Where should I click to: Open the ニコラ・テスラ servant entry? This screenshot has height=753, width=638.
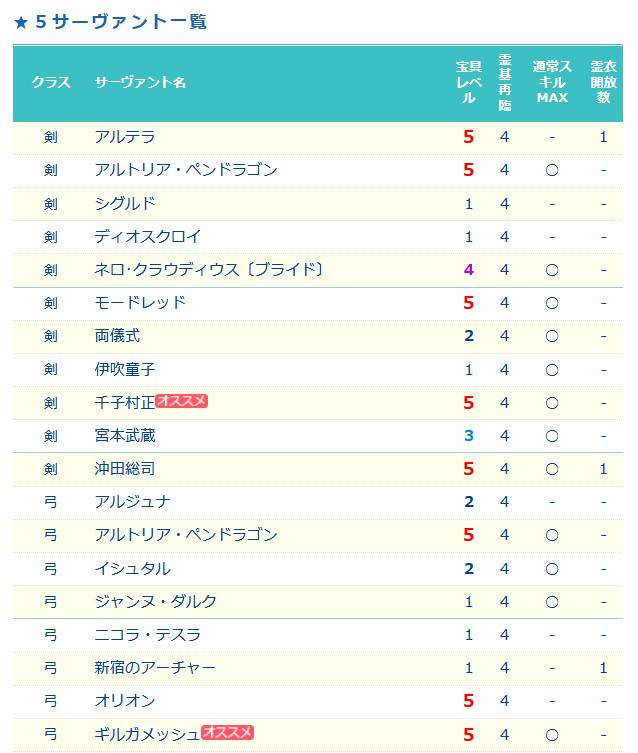click(147, 635)
